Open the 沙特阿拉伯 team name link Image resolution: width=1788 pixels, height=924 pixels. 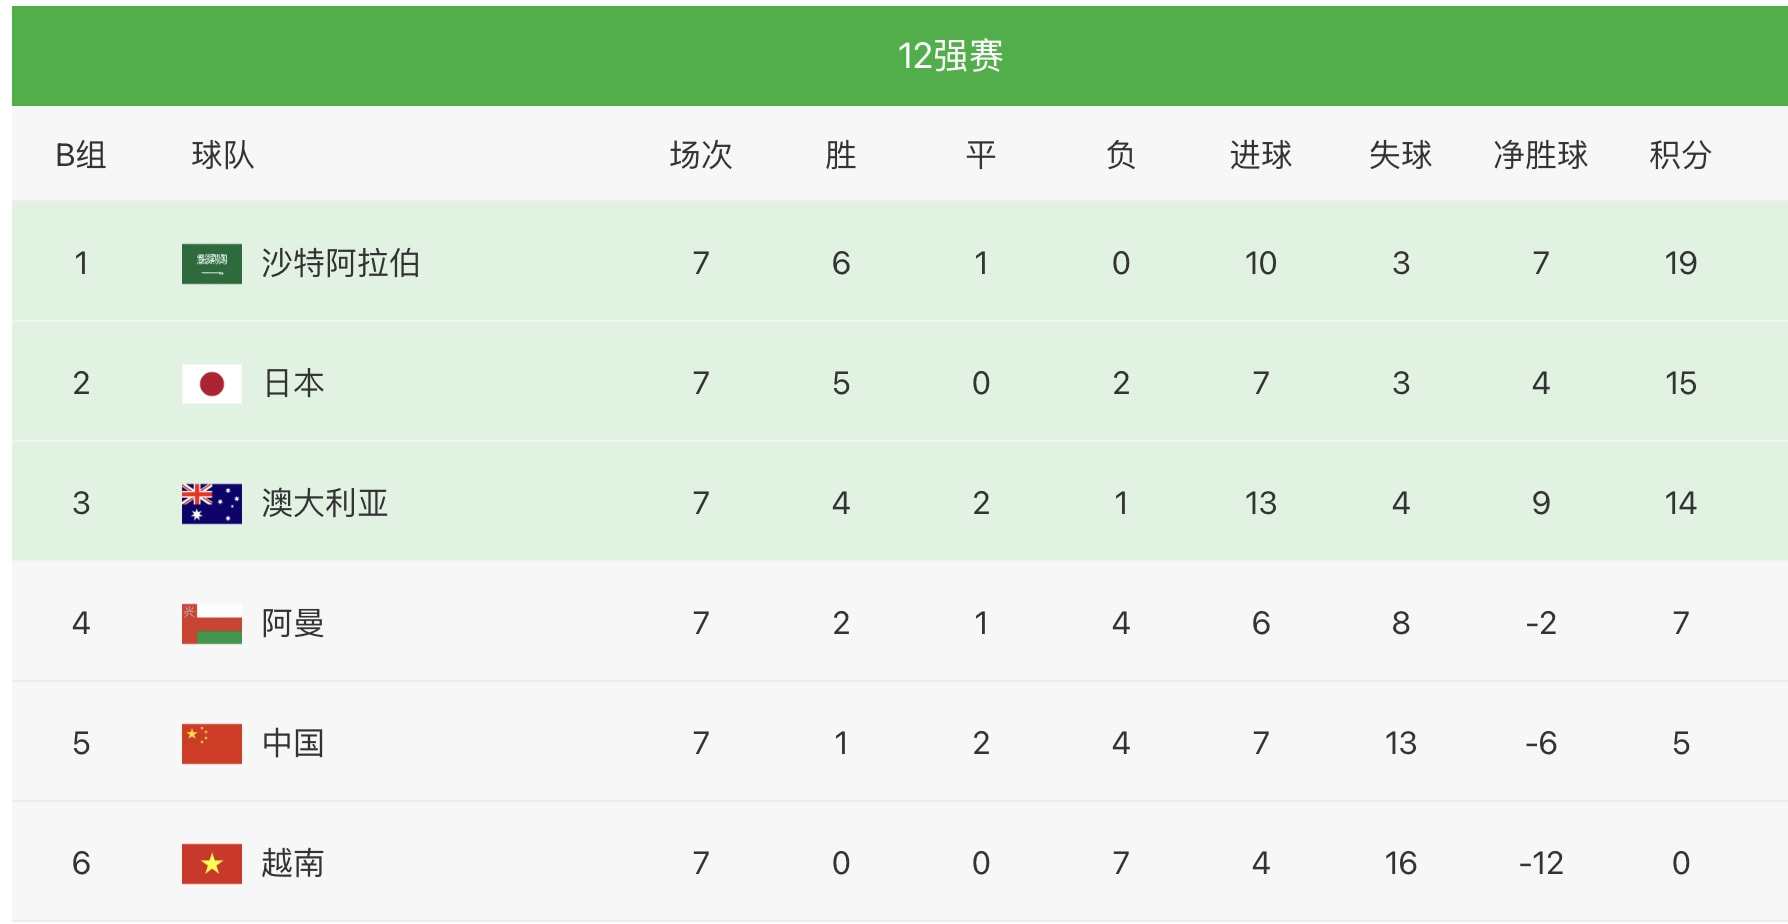tap(340, 264)
